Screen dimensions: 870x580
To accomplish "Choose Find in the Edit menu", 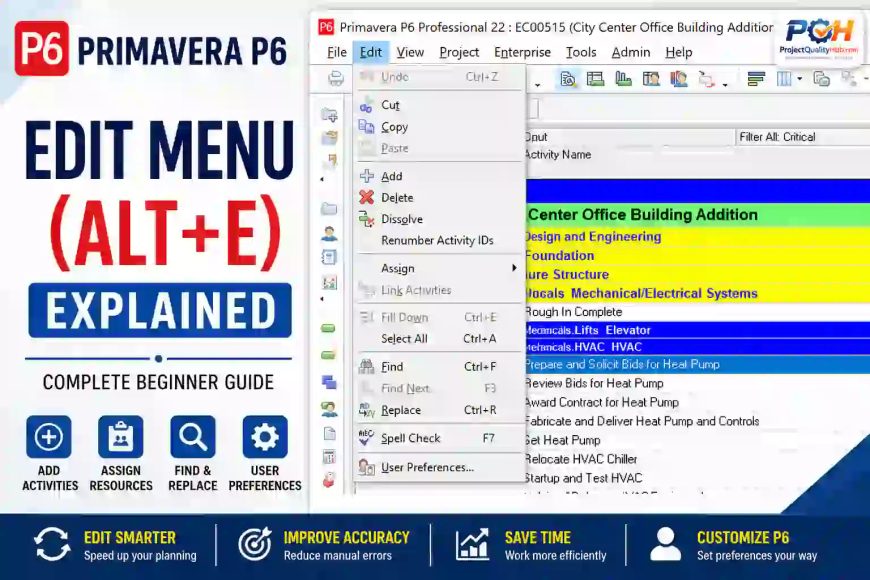I will click(439, 366).
